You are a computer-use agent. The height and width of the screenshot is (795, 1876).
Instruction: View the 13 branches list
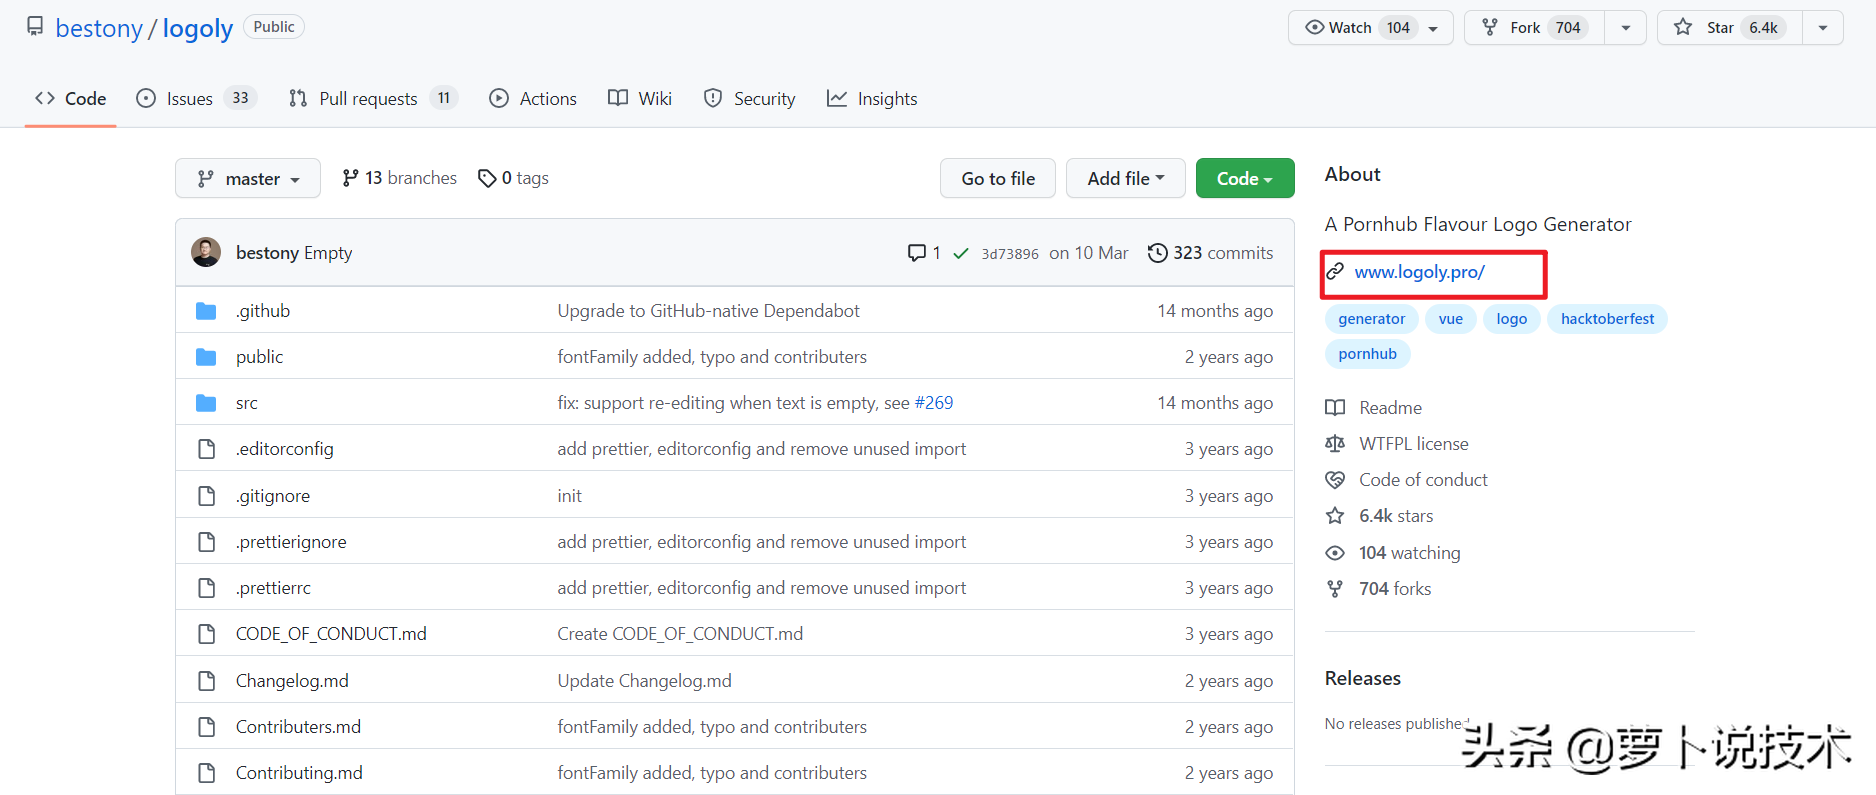pos(399,178)
